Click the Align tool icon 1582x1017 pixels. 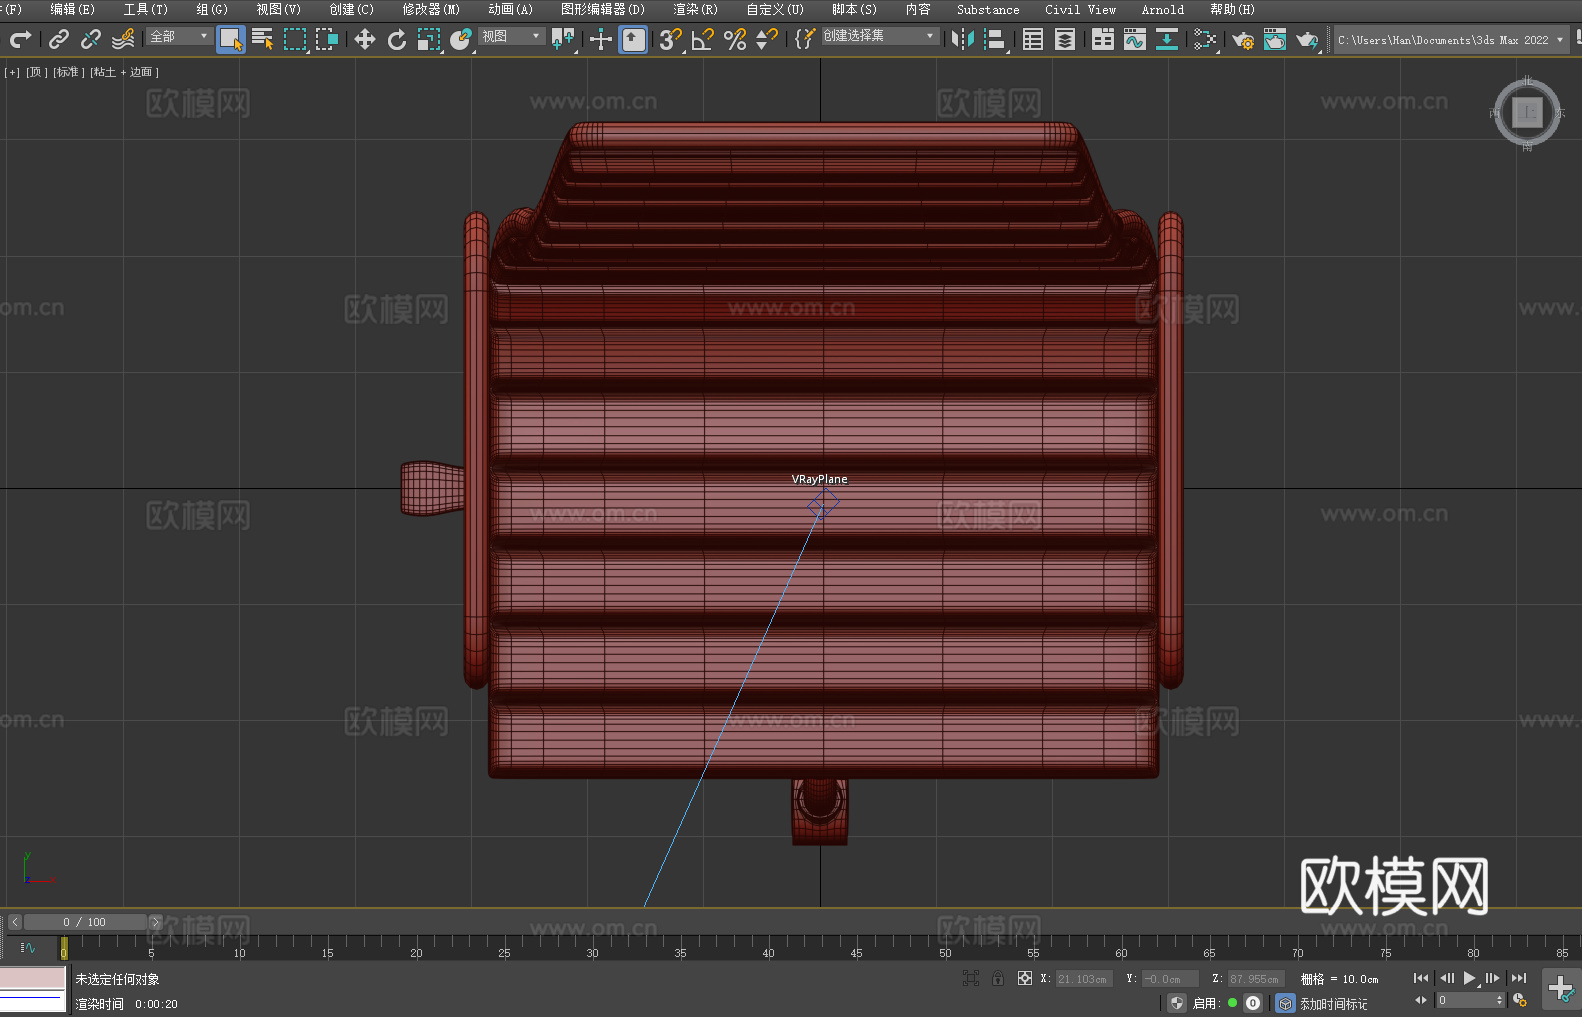995,39
